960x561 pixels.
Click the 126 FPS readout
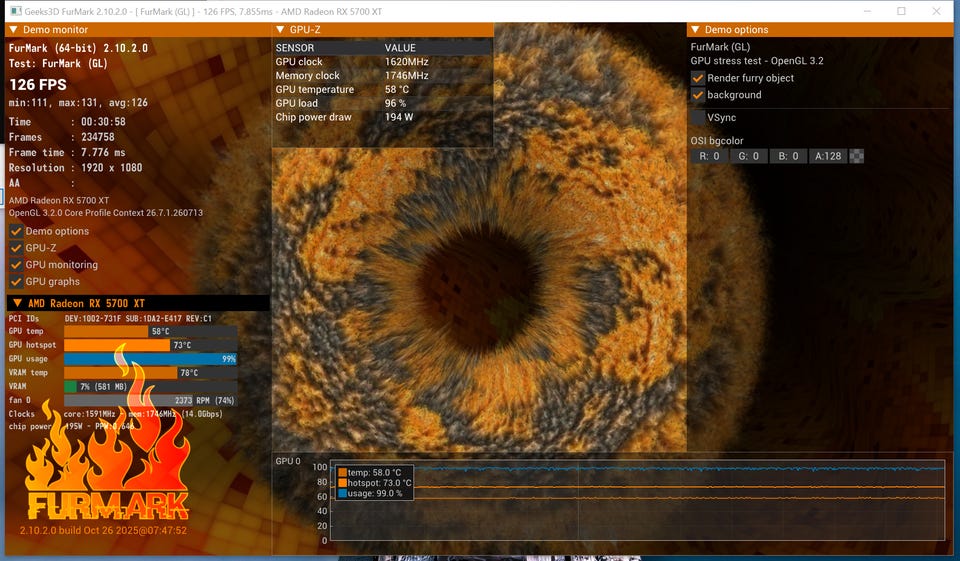tap(38, 85)
